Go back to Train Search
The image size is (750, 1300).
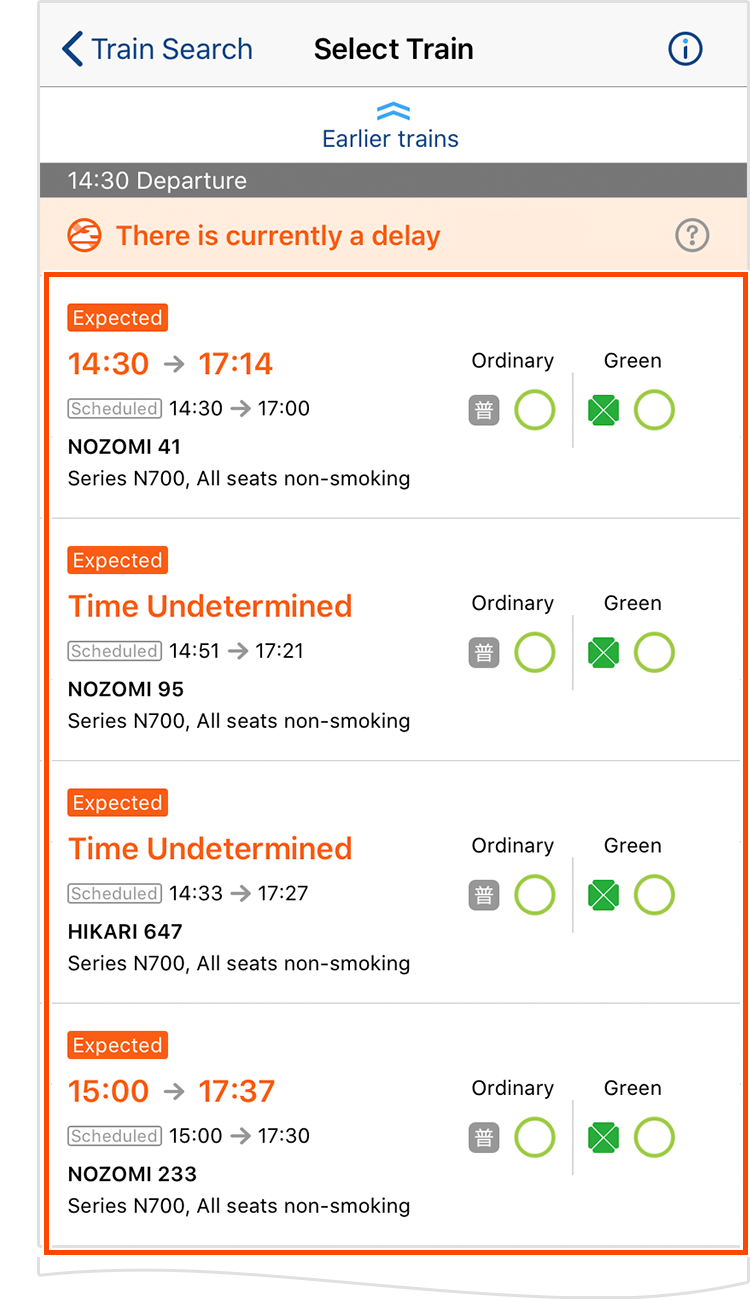pyautogui.click(x=171, y=49)
